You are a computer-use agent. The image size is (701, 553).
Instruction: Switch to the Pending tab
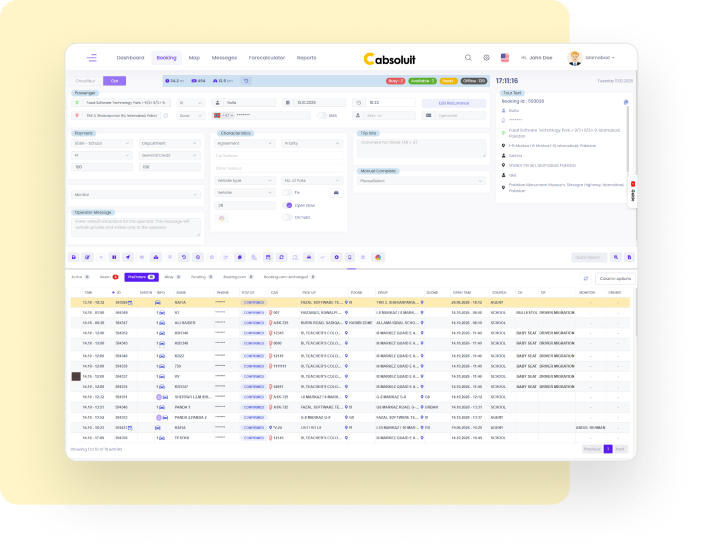202,277
